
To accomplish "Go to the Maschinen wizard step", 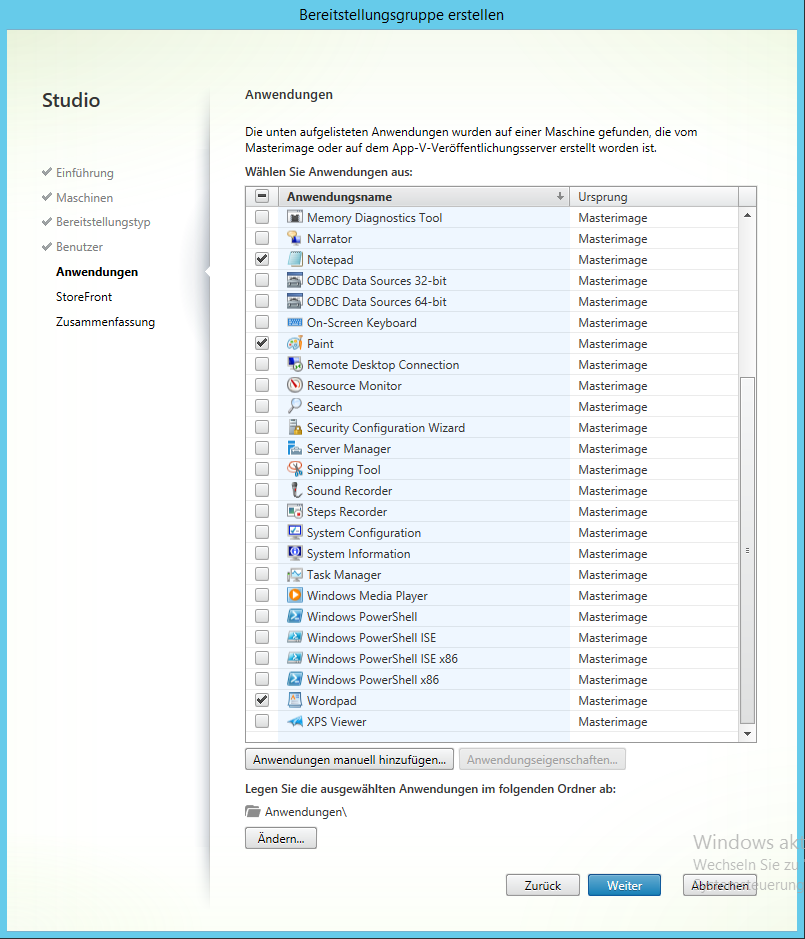I will [84, 198].
